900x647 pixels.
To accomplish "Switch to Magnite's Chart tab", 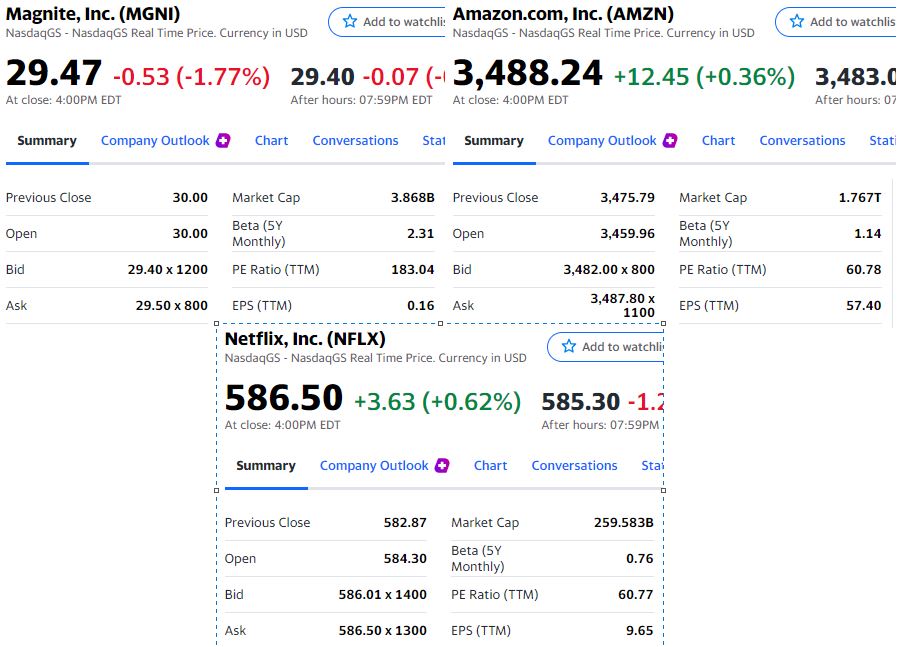I will (271, 141).
